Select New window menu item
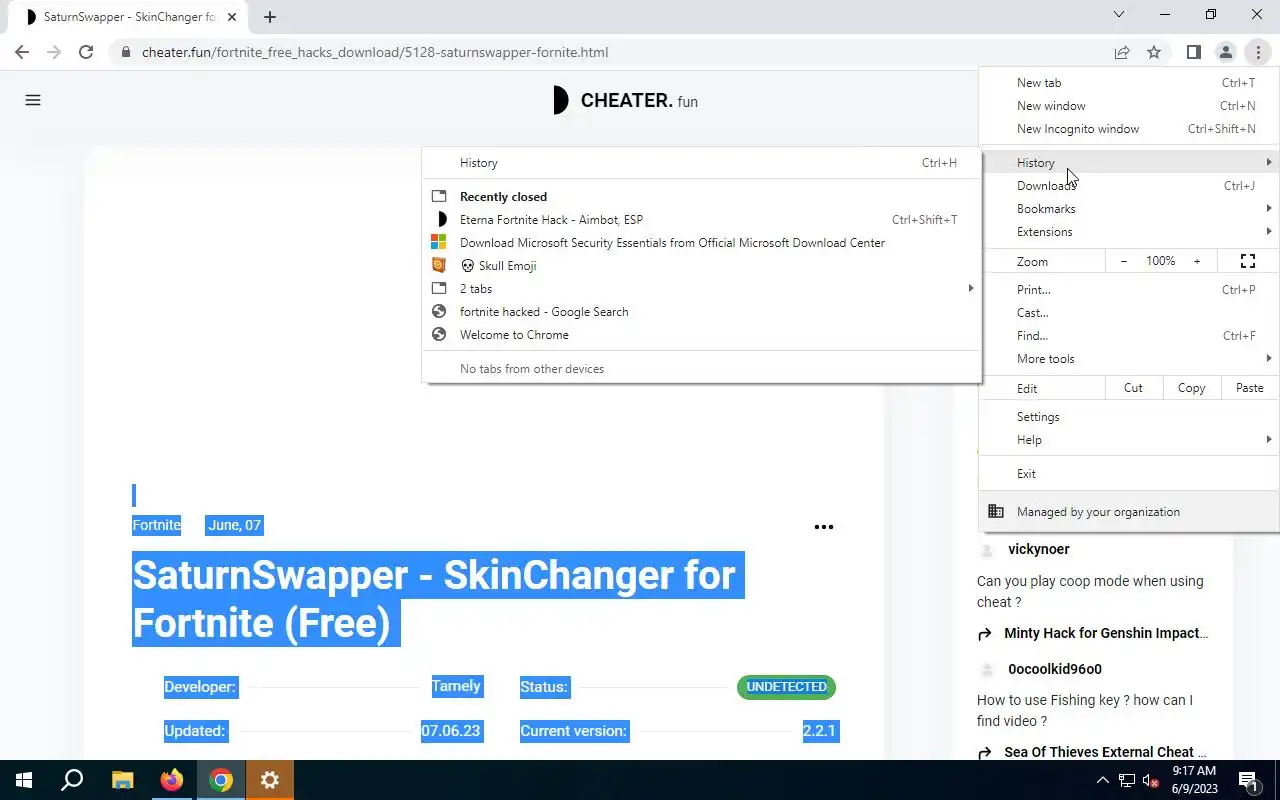 [1128, 106]
